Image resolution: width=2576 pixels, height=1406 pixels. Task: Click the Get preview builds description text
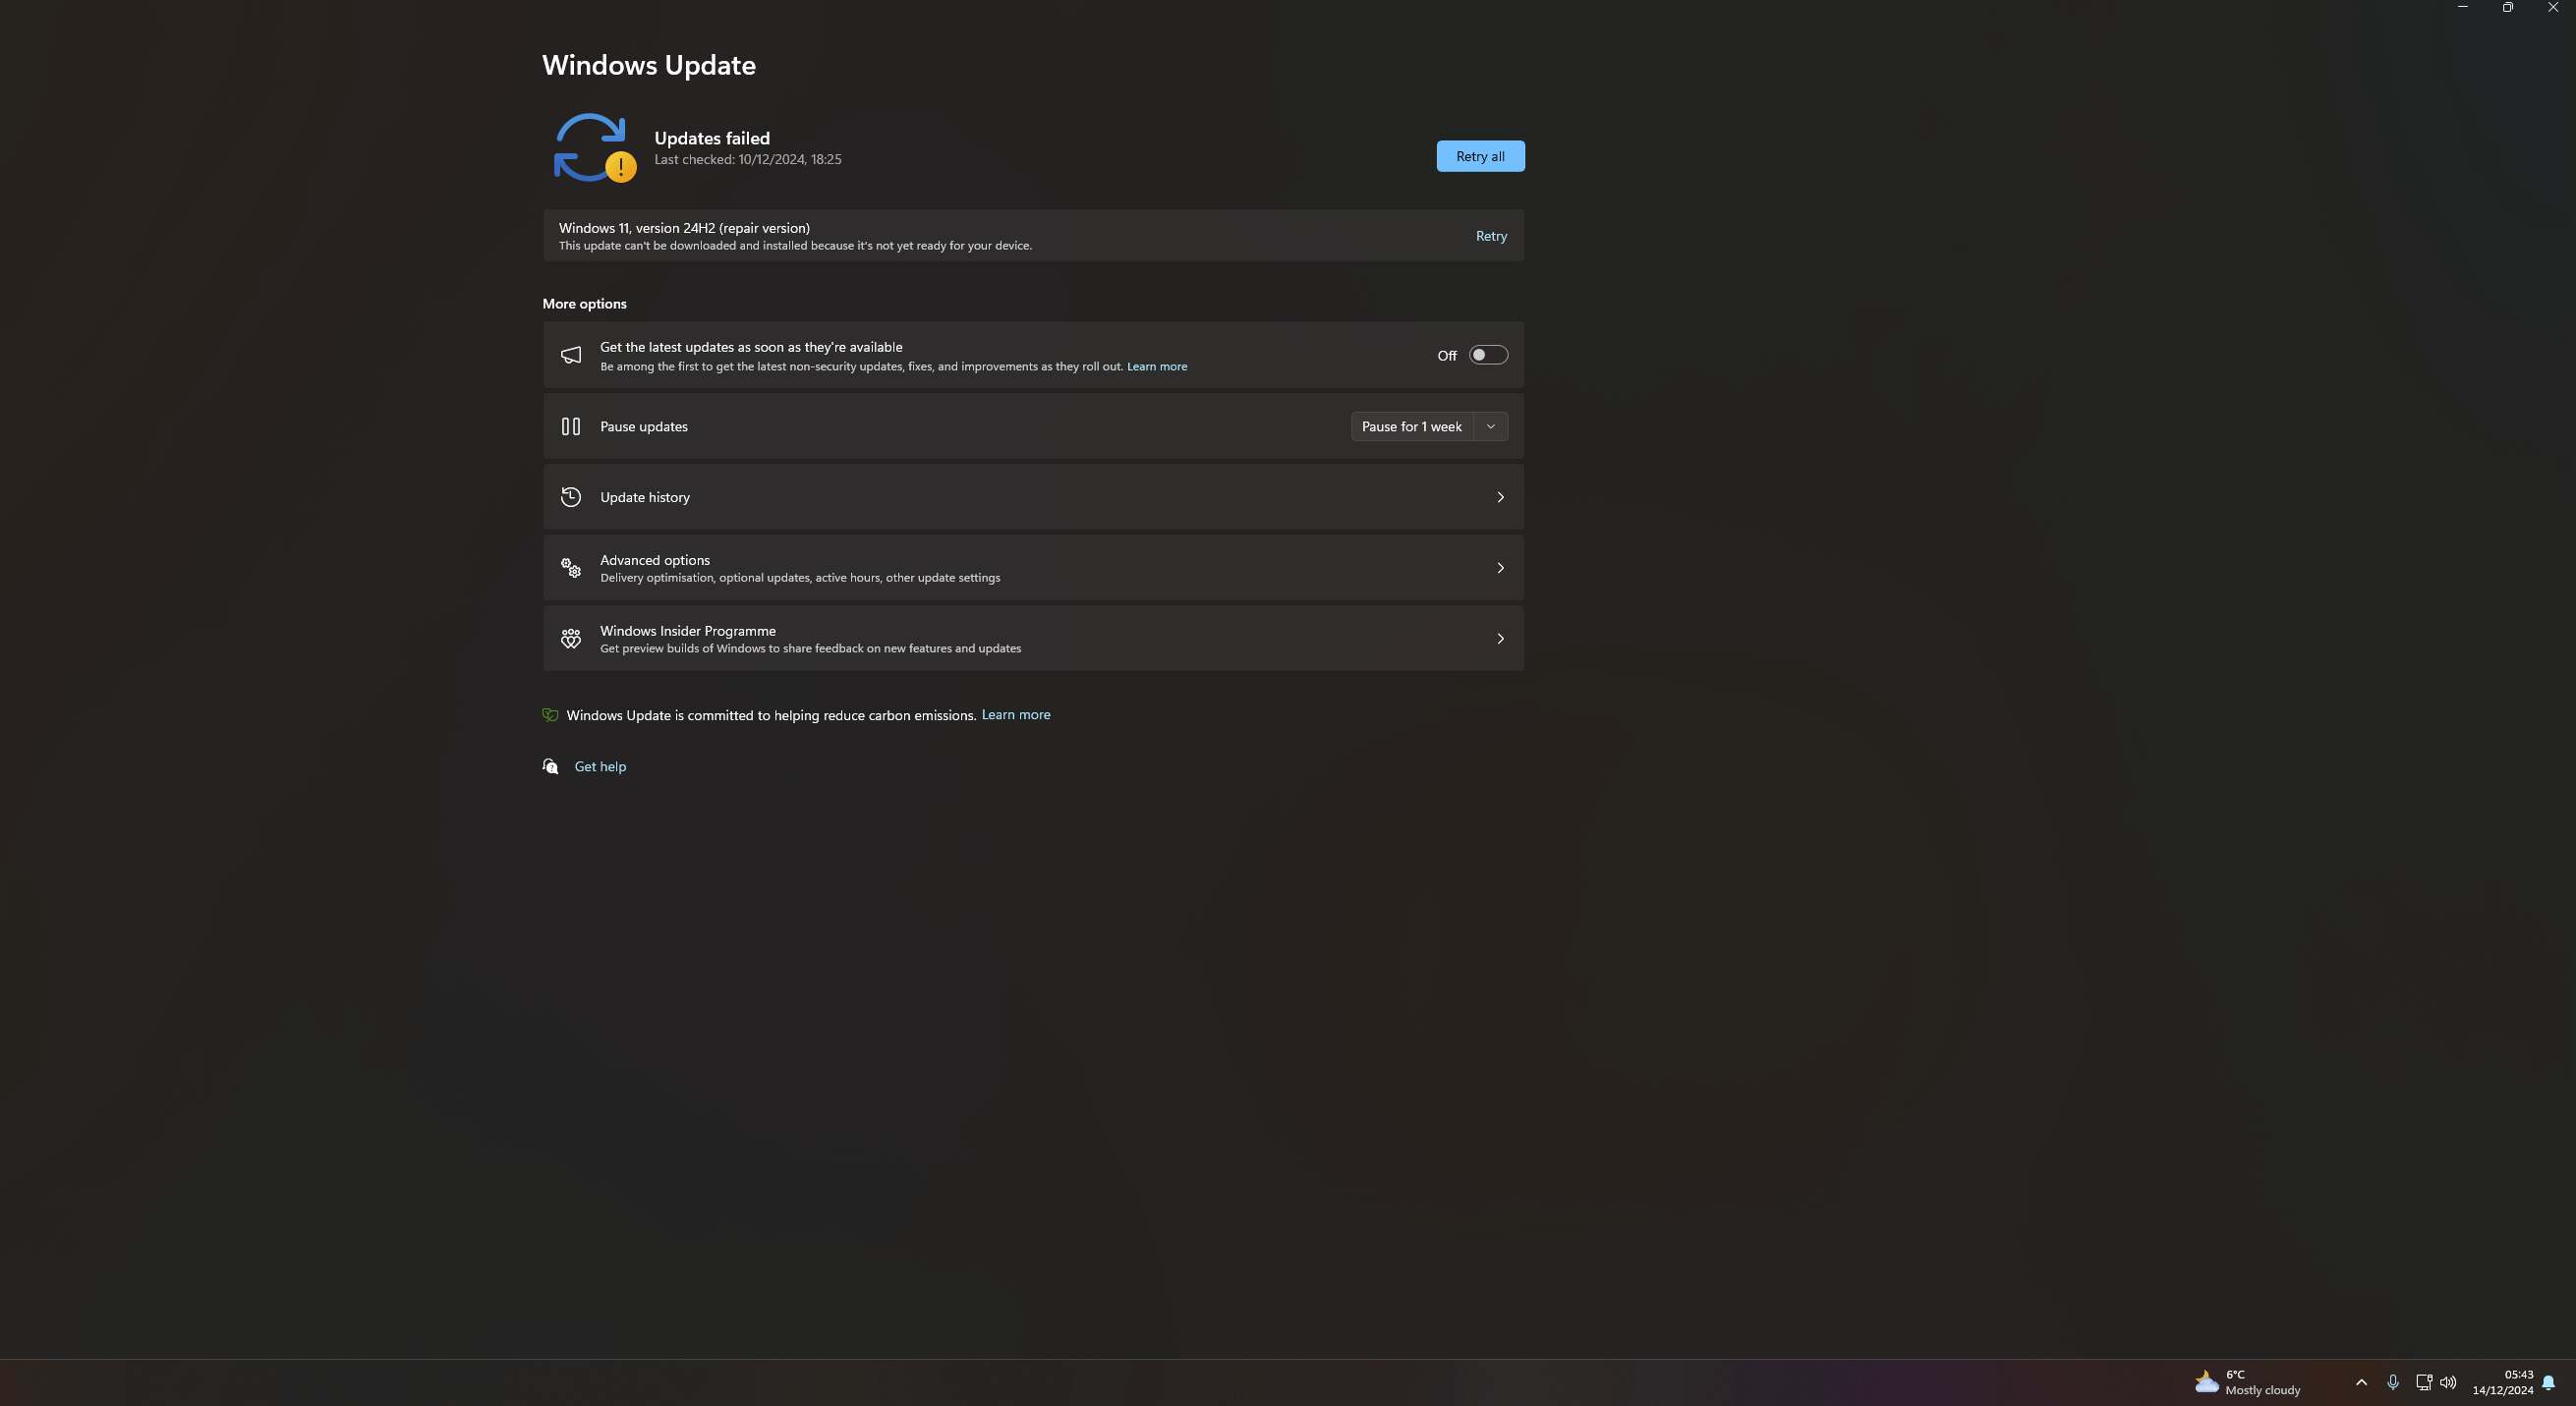pyautogui.click(x=810, y=649)
